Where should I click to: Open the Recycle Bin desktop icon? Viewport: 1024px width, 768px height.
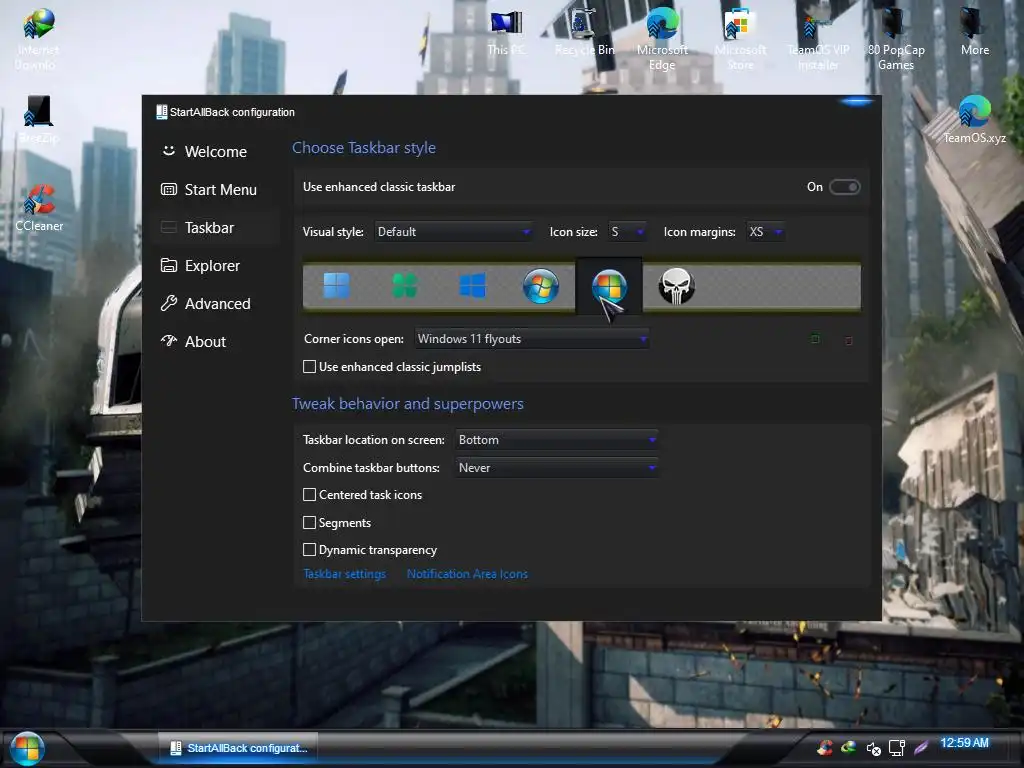pyautogui.click(x=584, y=31)
